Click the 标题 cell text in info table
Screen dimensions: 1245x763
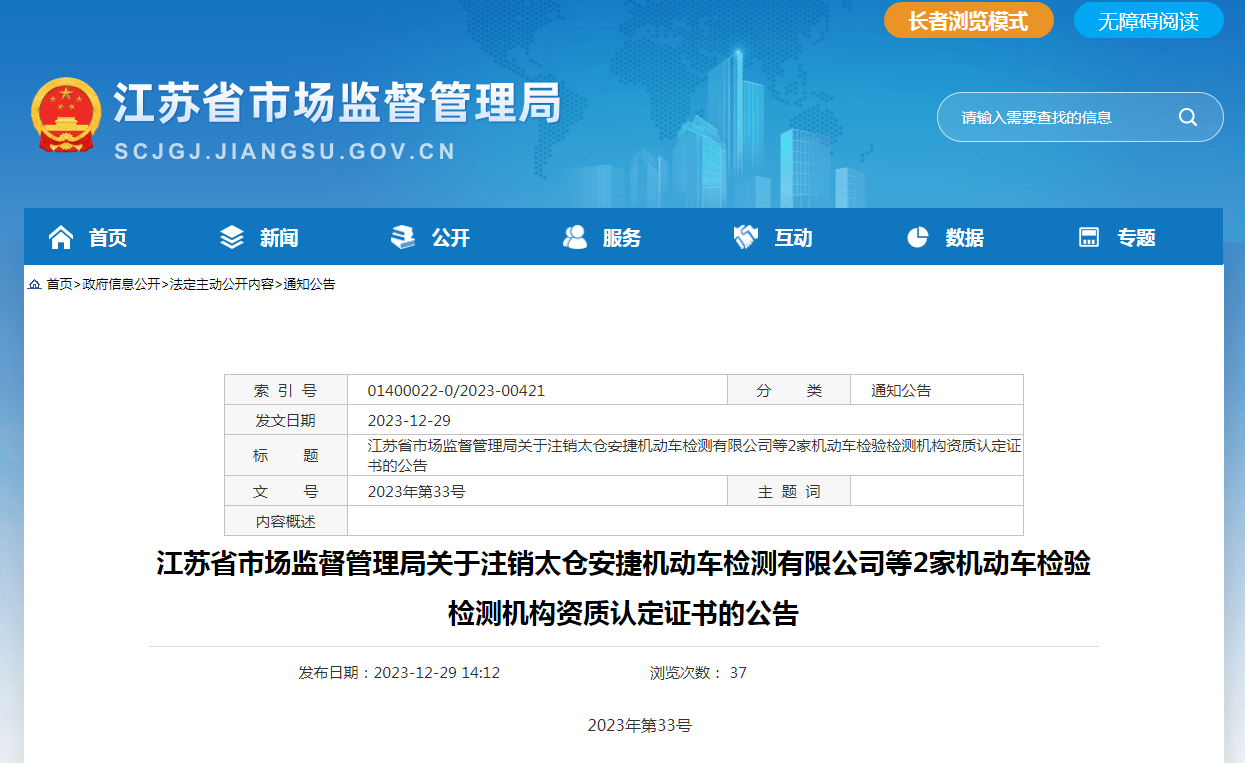[x=694, y=455]
